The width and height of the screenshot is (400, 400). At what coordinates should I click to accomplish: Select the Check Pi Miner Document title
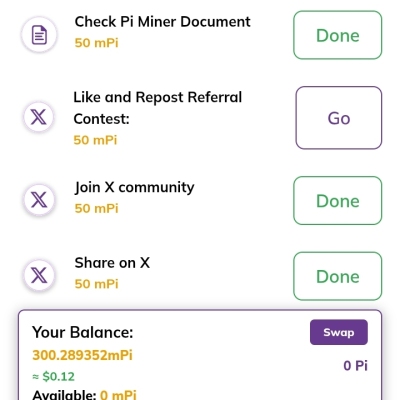pyautogui.click(x=162, y=22)
